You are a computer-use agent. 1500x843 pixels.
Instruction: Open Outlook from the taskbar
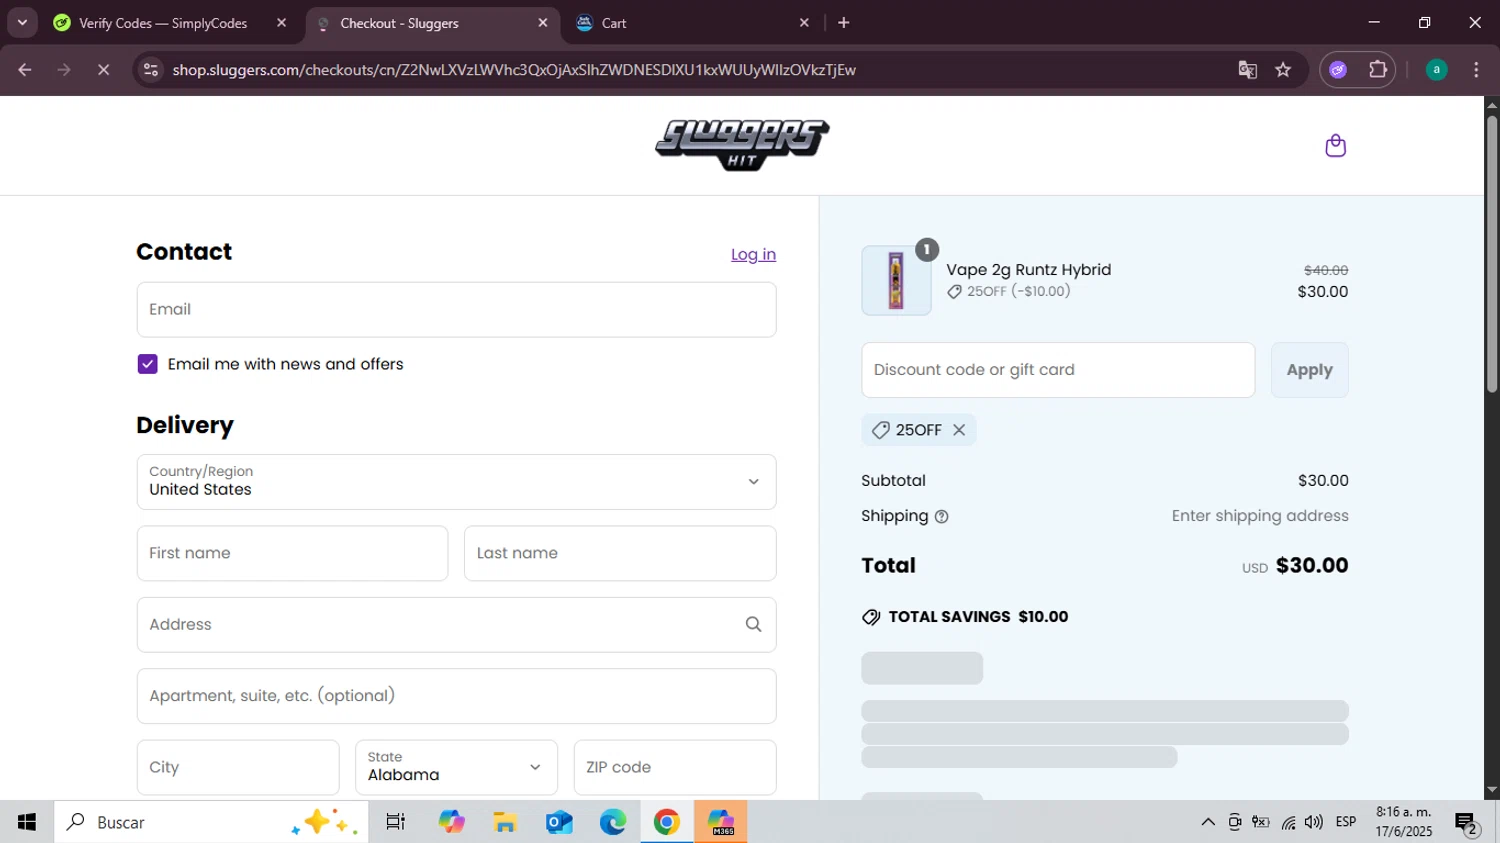tap(559, 822)
